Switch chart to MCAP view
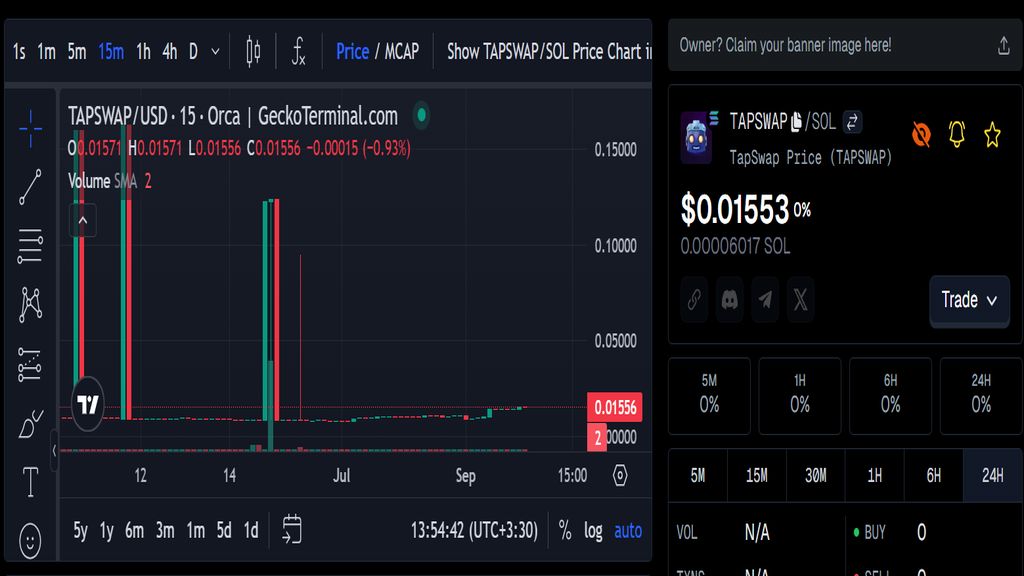The image size is (1024, 576). click(402, 52)
